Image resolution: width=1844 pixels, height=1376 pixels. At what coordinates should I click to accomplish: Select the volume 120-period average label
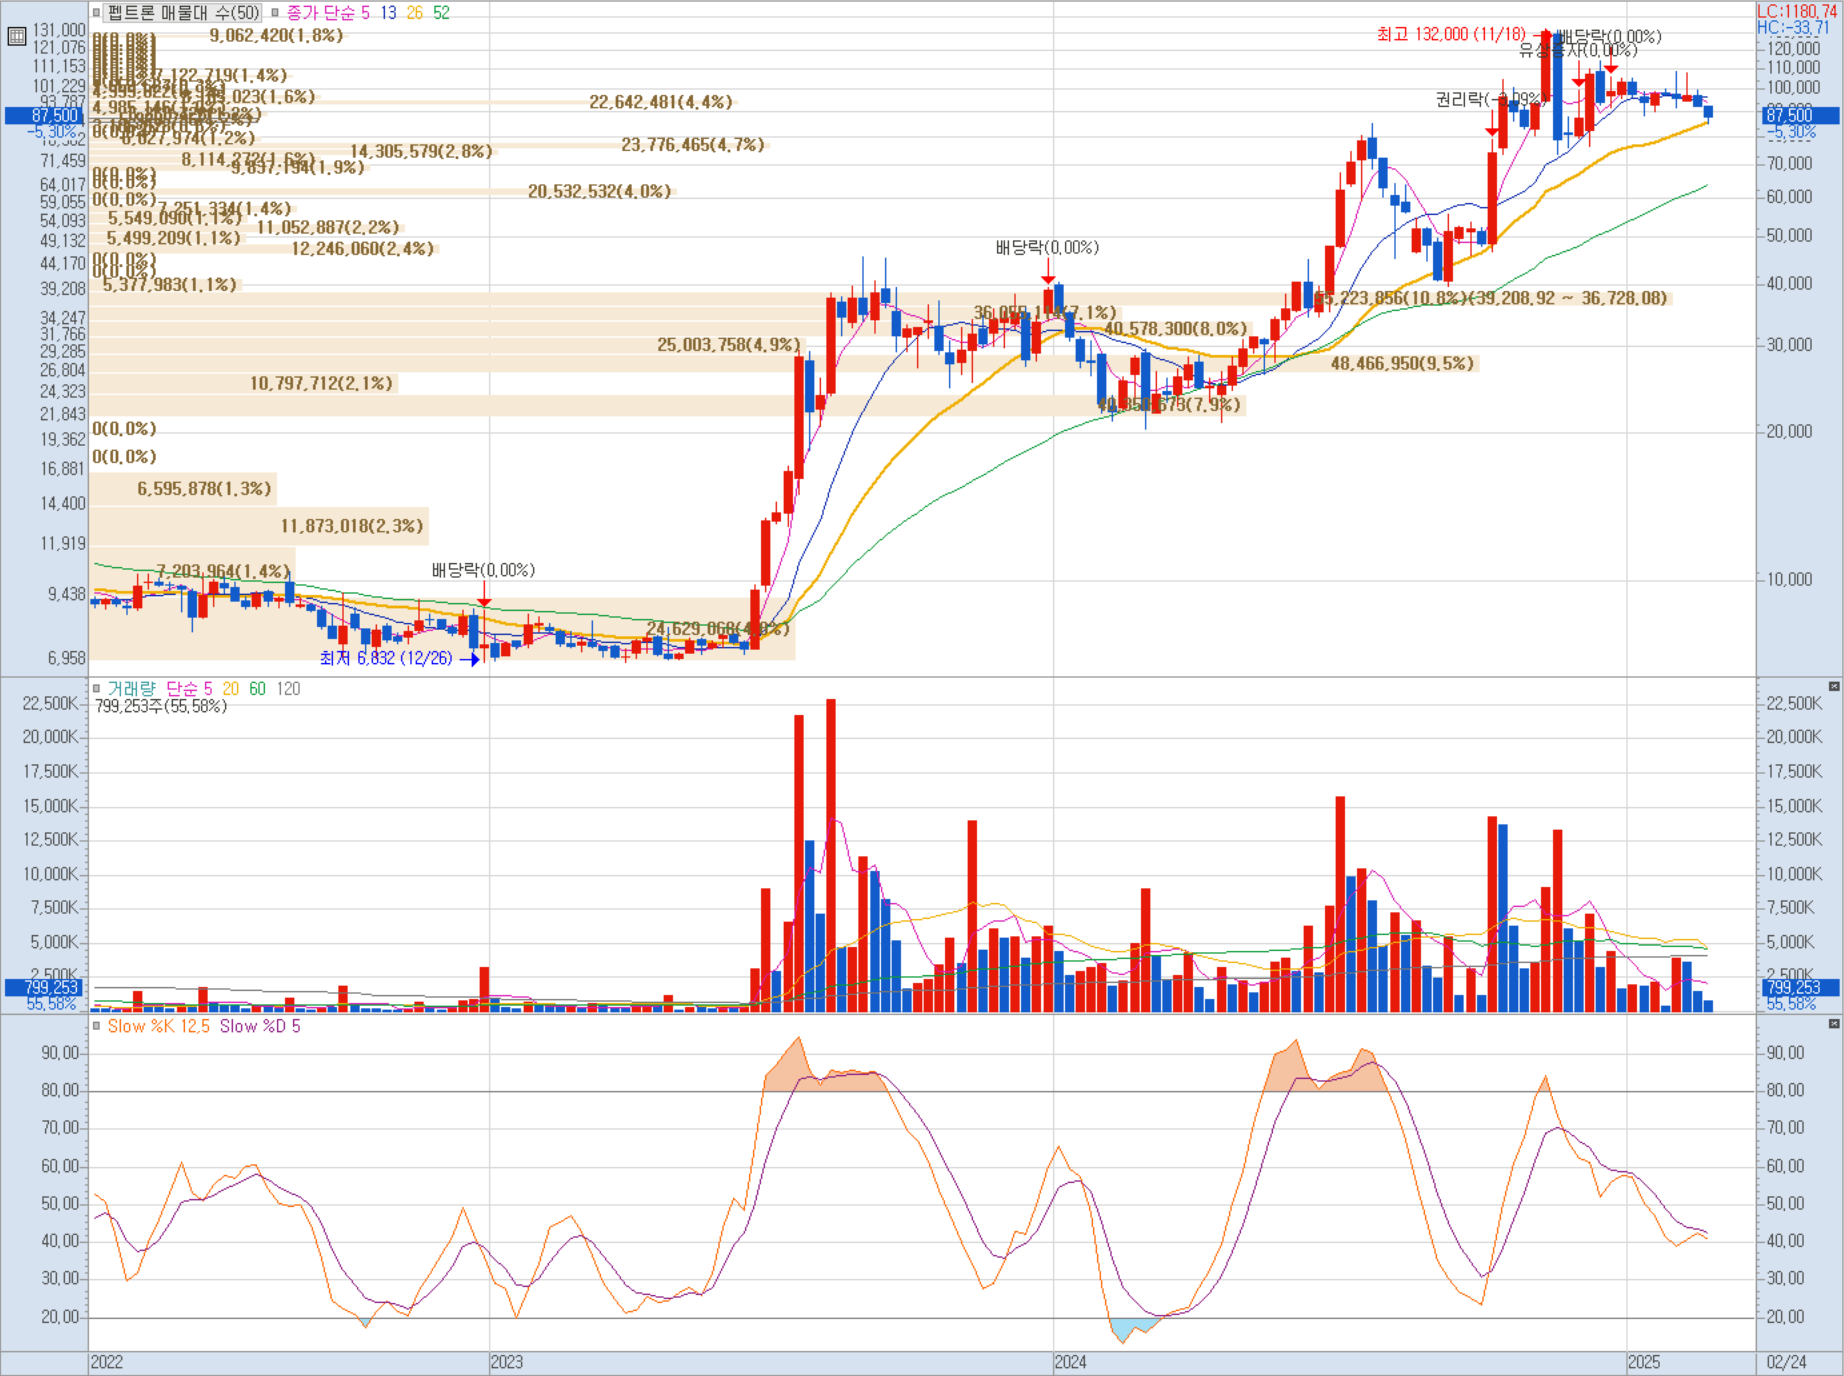coord(288,689)
